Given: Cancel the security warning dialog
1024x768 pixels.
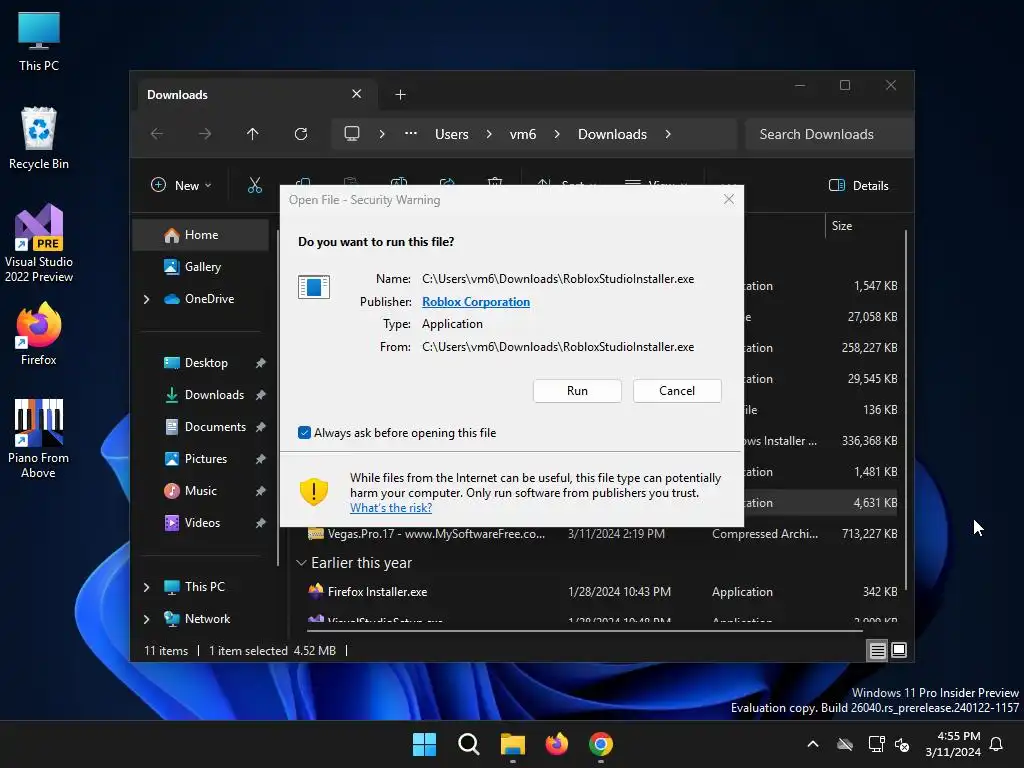Looking at the screenshot, I should coord(677,391).
